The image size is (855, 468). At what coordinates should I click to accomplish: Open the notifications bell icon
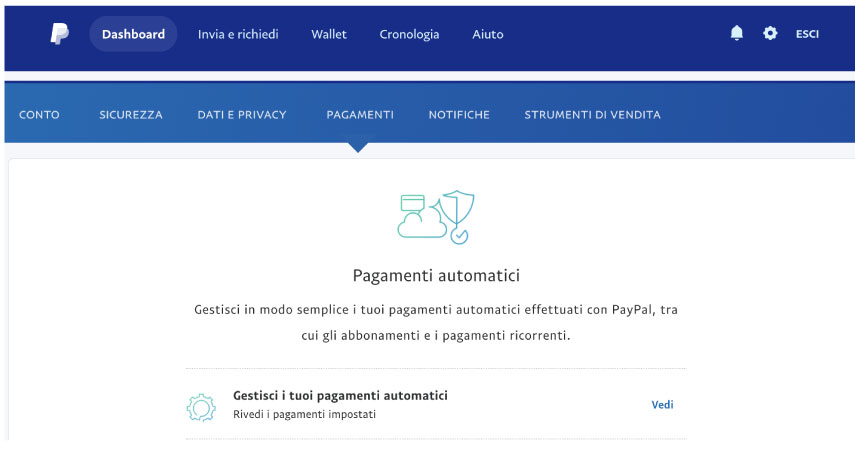(737, 33)
